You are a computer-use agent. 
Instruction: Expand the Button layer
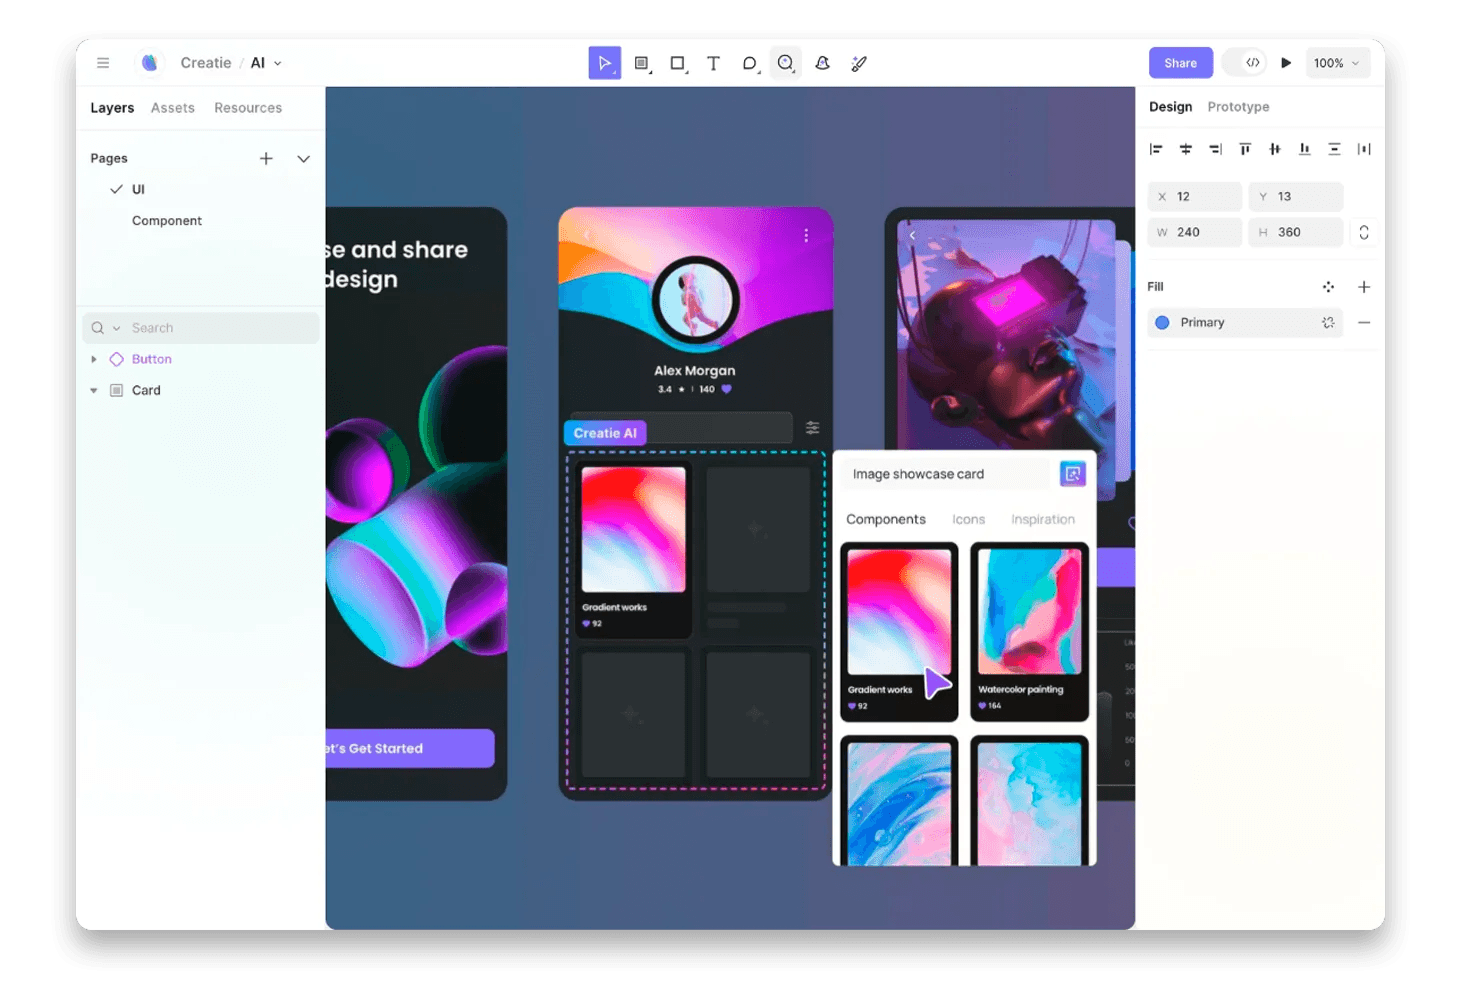pos(94,359)
